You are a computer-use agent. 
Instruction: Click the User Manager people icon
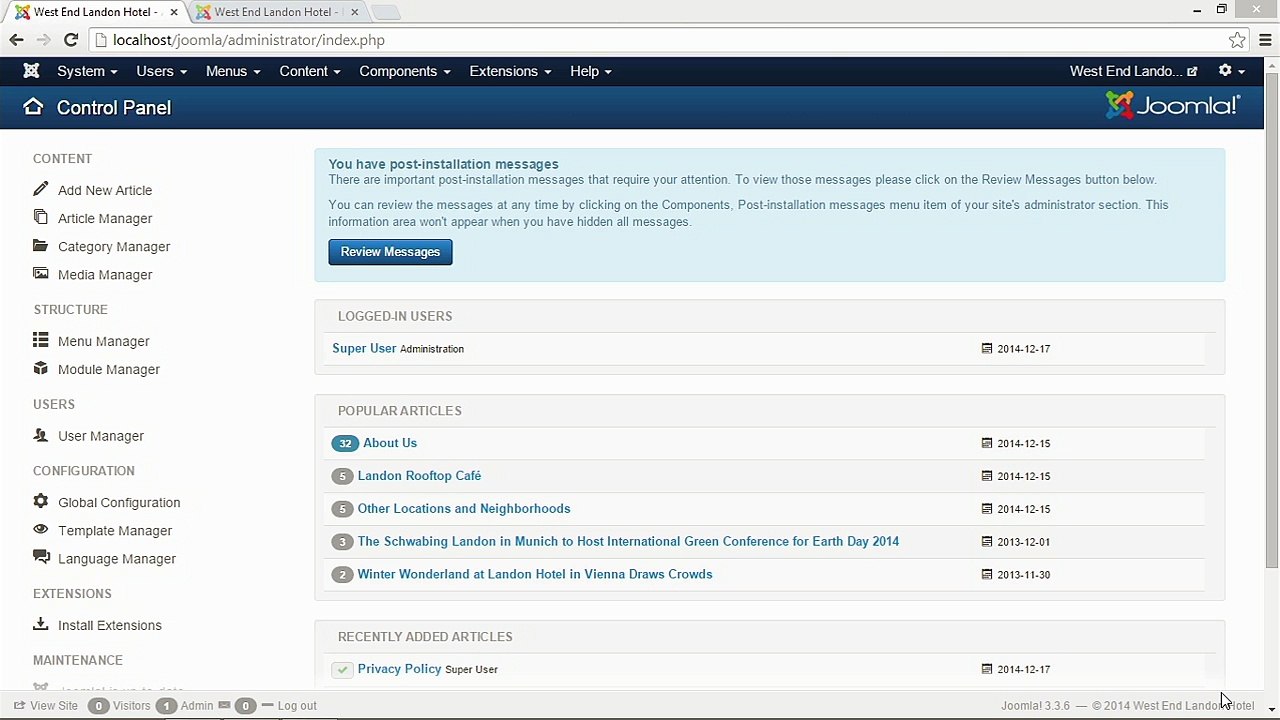click(x=40, y=435)
